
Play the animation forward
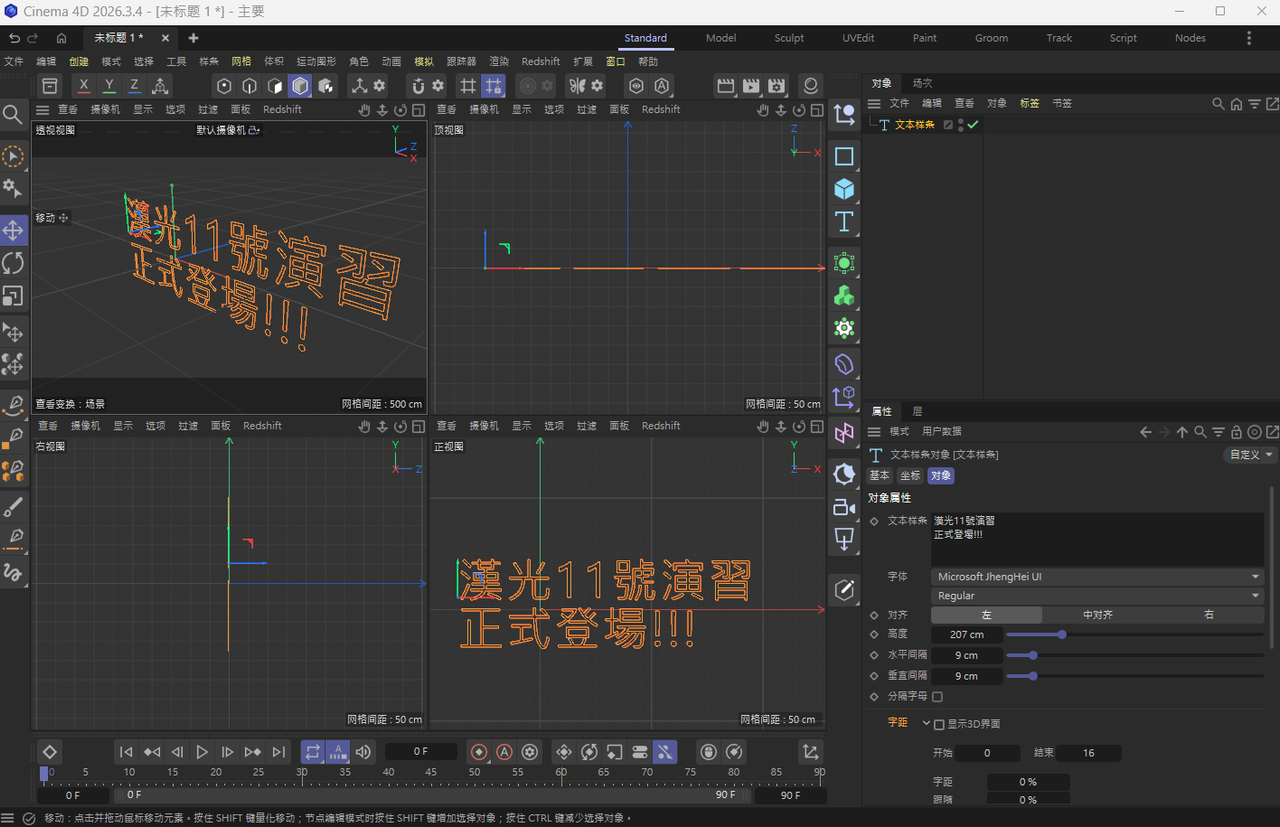(202, 752)
